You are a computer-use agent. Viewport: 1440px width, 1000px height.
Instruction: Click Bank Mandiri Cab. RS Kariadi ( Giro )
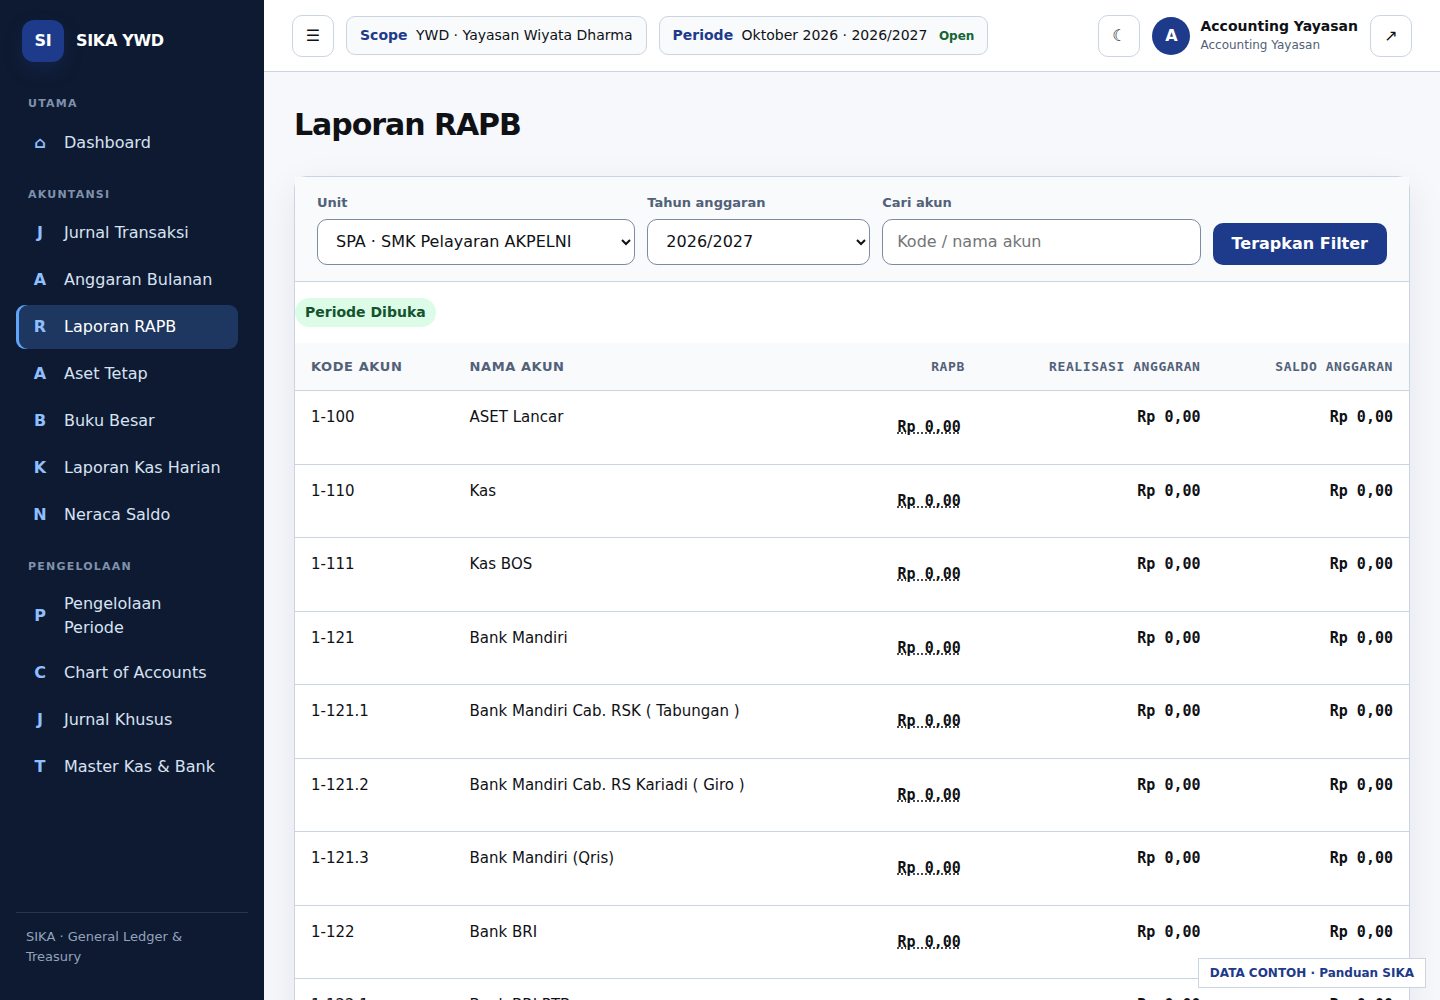(x=607, y=785)
